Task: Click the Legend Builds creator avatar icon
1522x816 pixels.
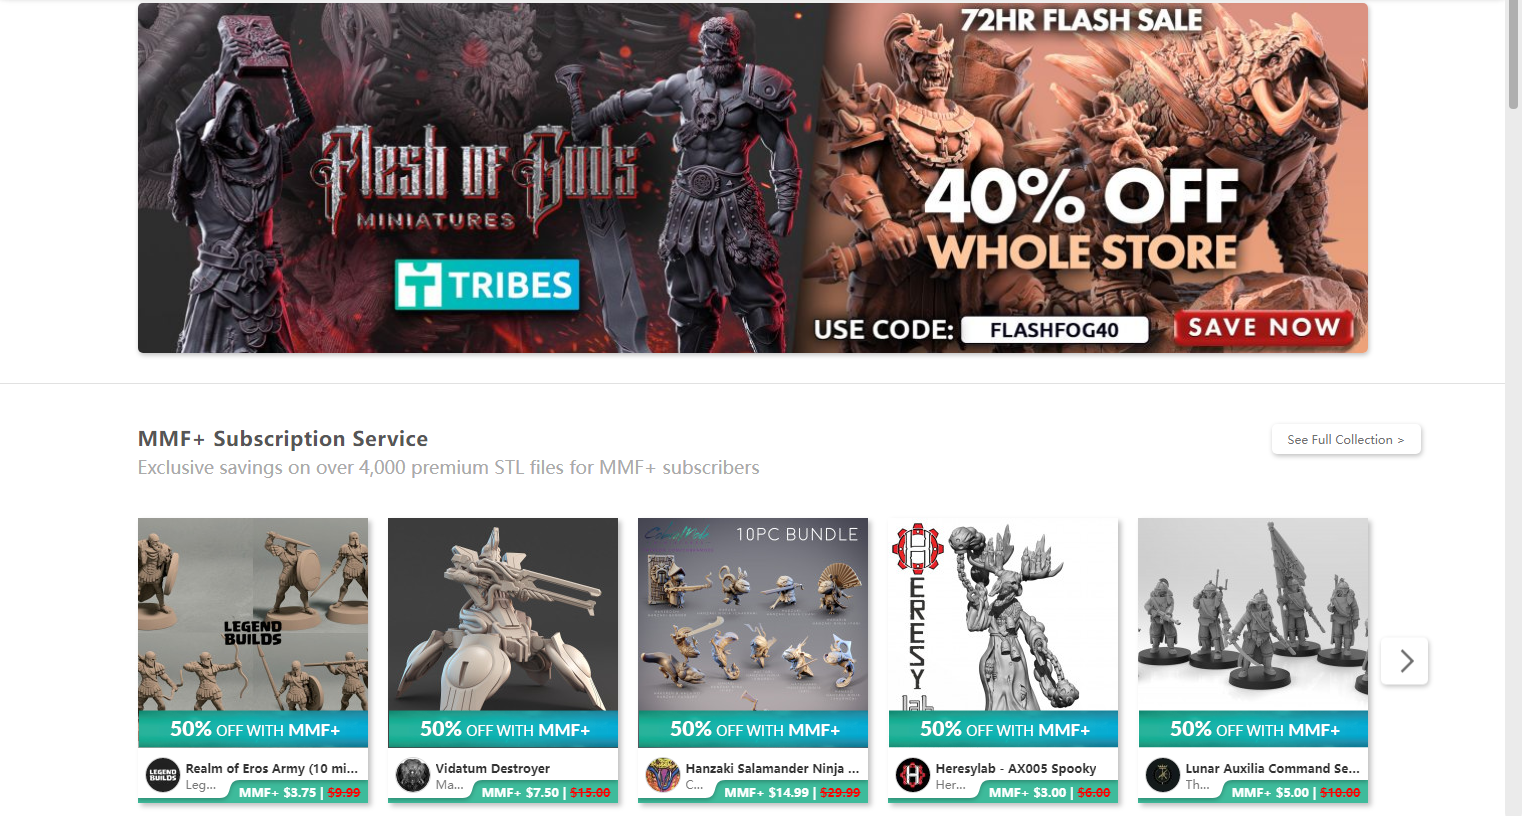Action: [x=163, y=775]
